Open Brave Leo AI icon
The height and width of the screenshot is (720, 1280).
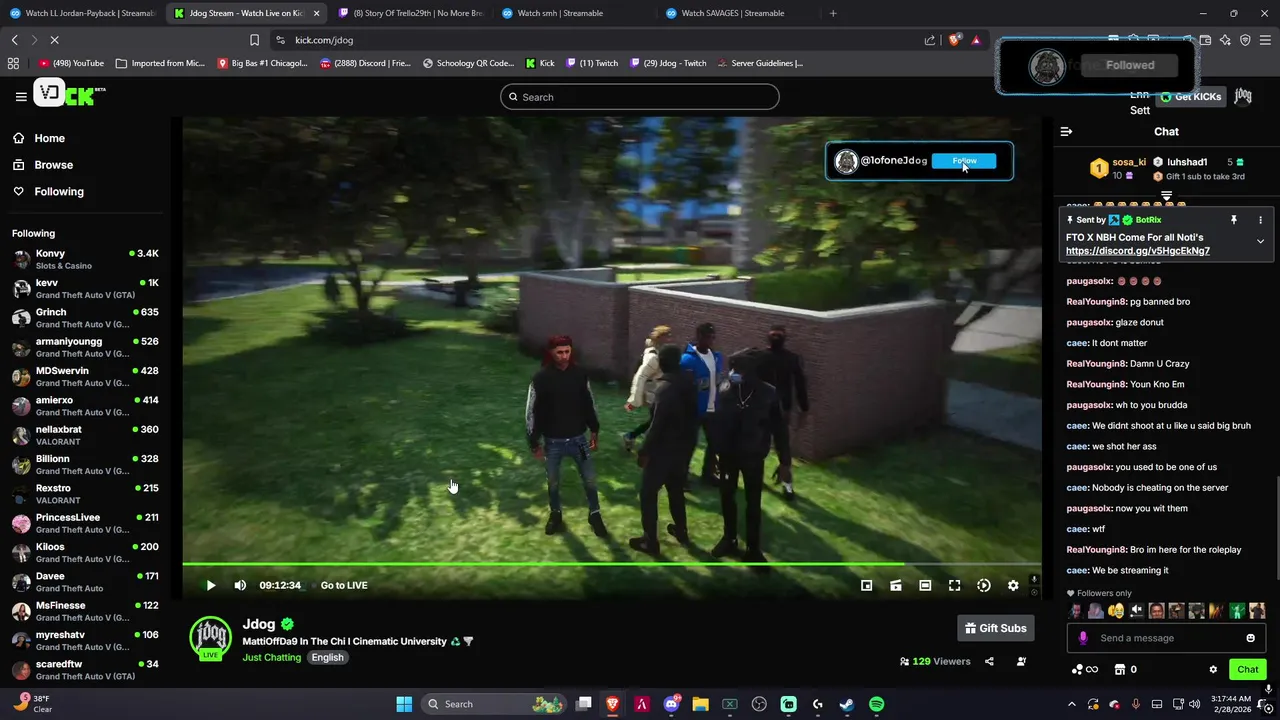pos(1226,40)
